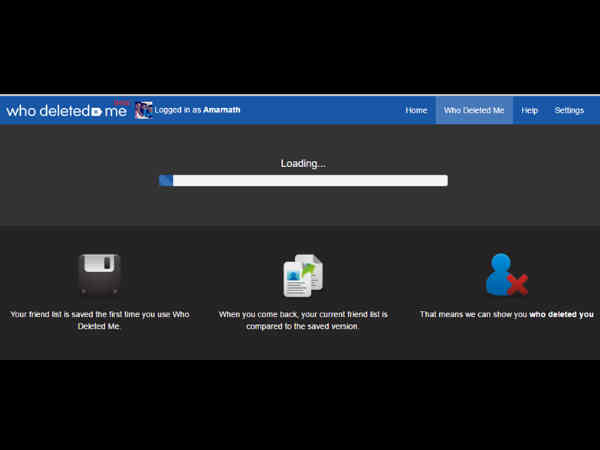The width and height of the screenshot is (600, 450).
Task: Open the Settings menu item
Action: click(569, 110)
